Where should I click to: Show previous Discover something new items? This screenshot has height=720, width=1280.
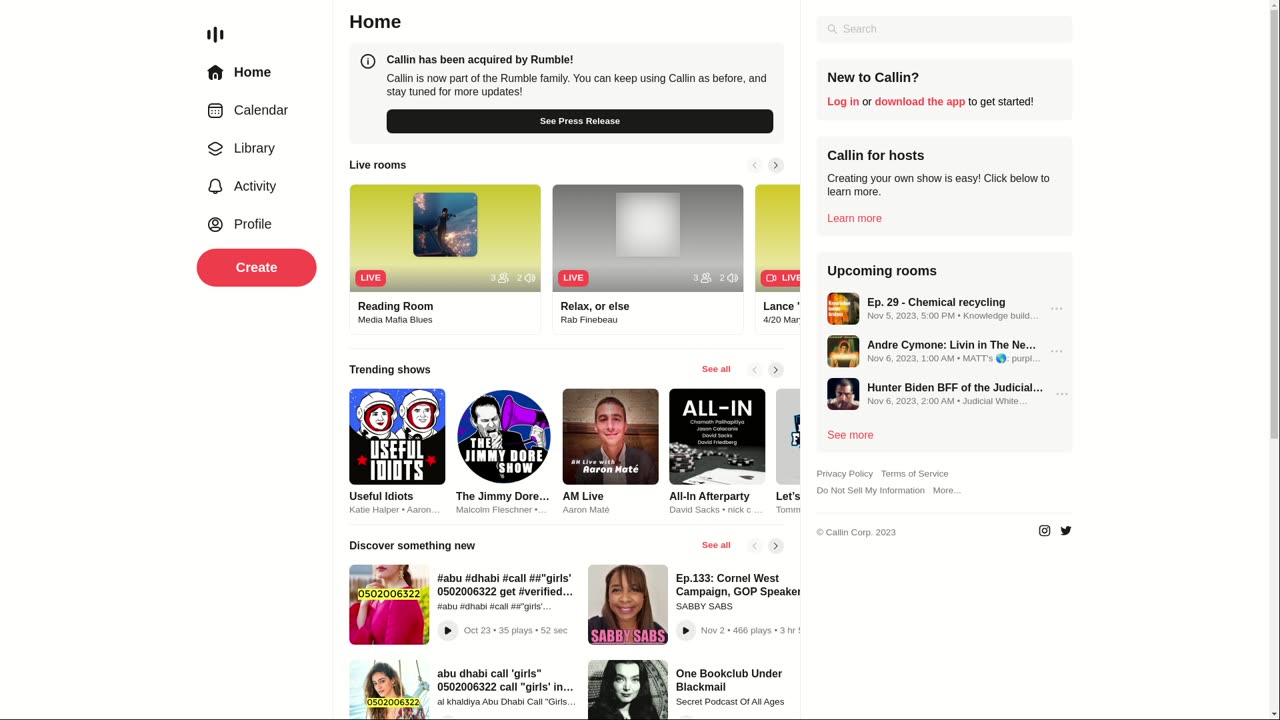click(755, 546)
